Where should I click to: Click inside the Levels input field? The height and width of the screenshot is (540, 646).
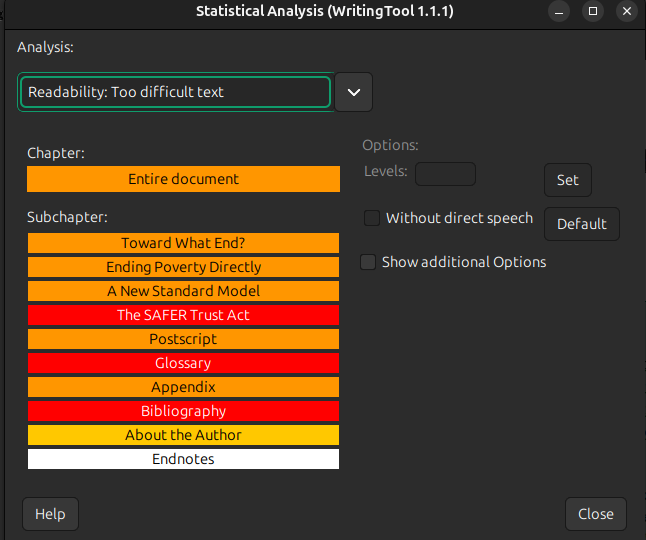(445, 174)
